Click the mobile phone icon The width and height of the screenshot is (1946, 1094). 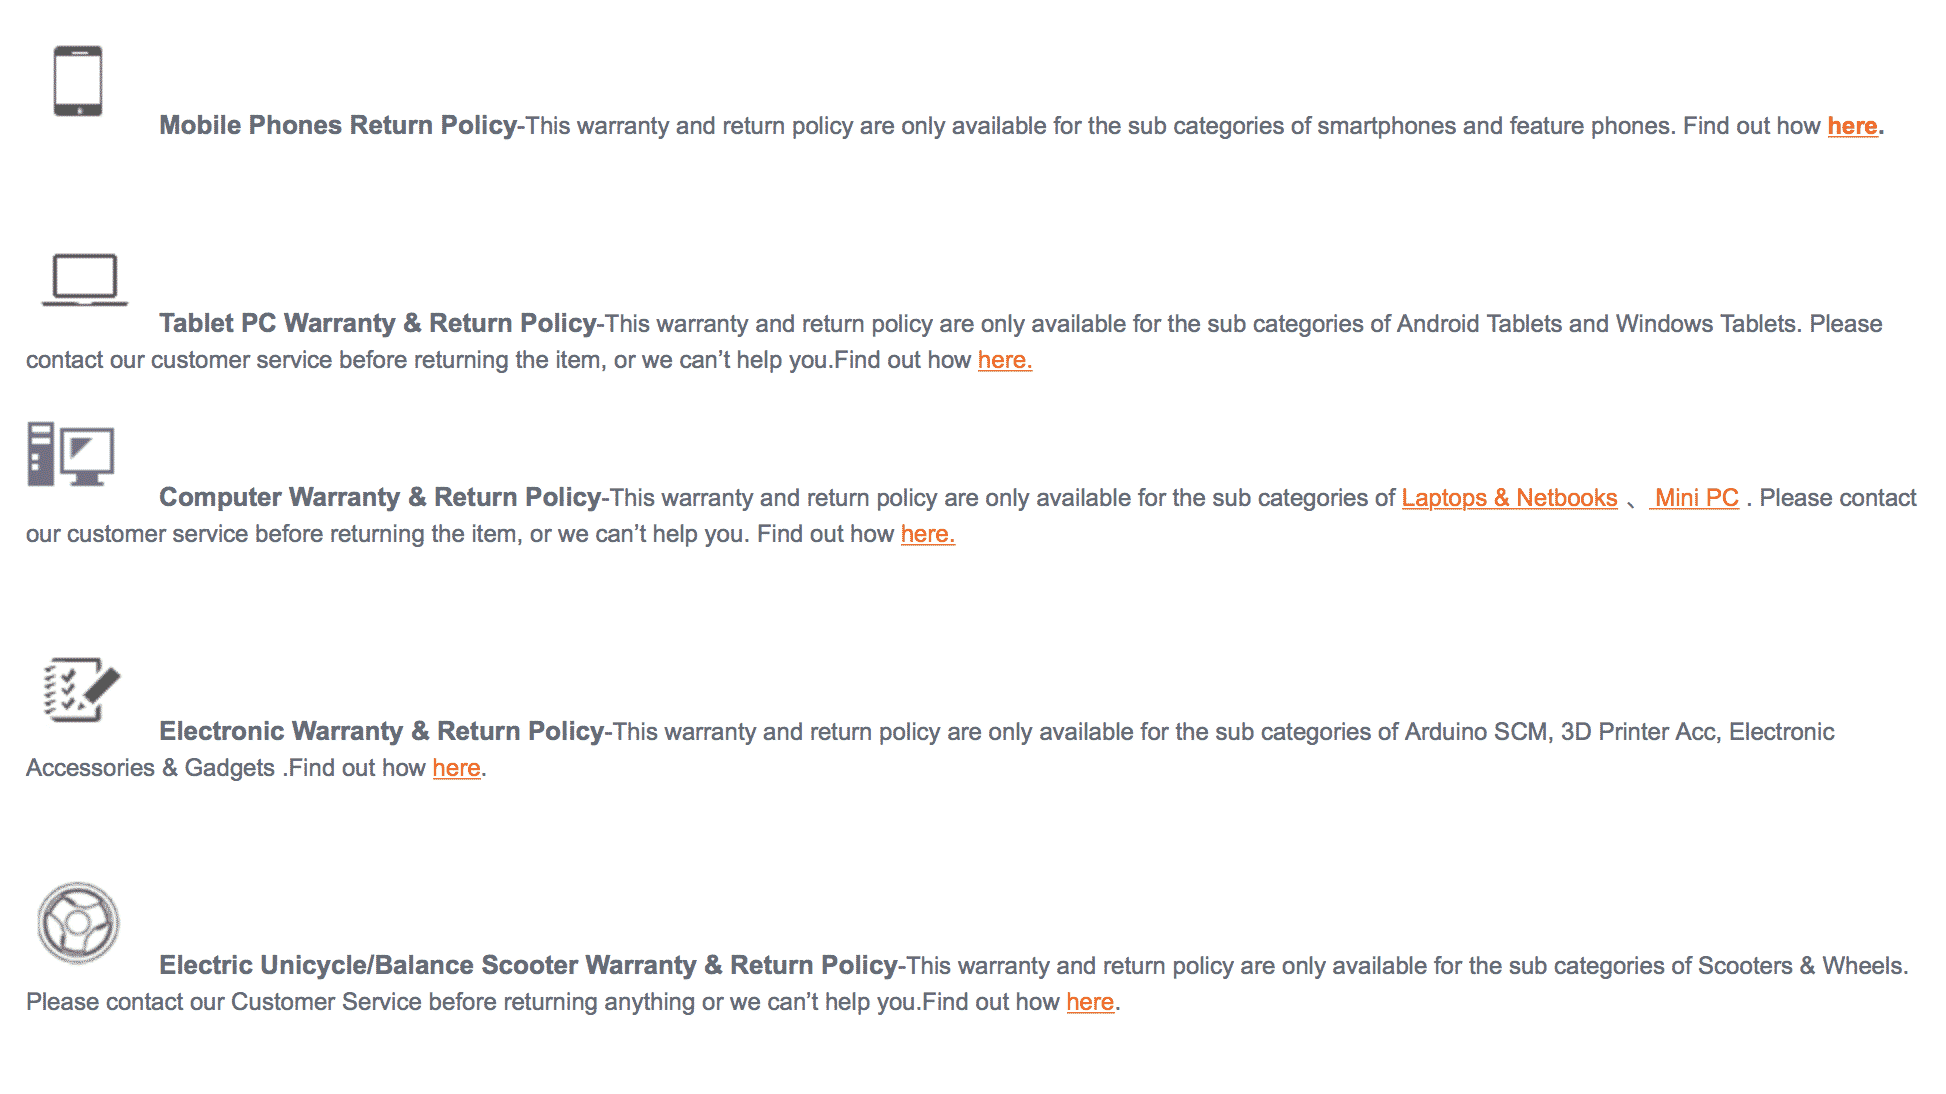click(x=78, y=81)
